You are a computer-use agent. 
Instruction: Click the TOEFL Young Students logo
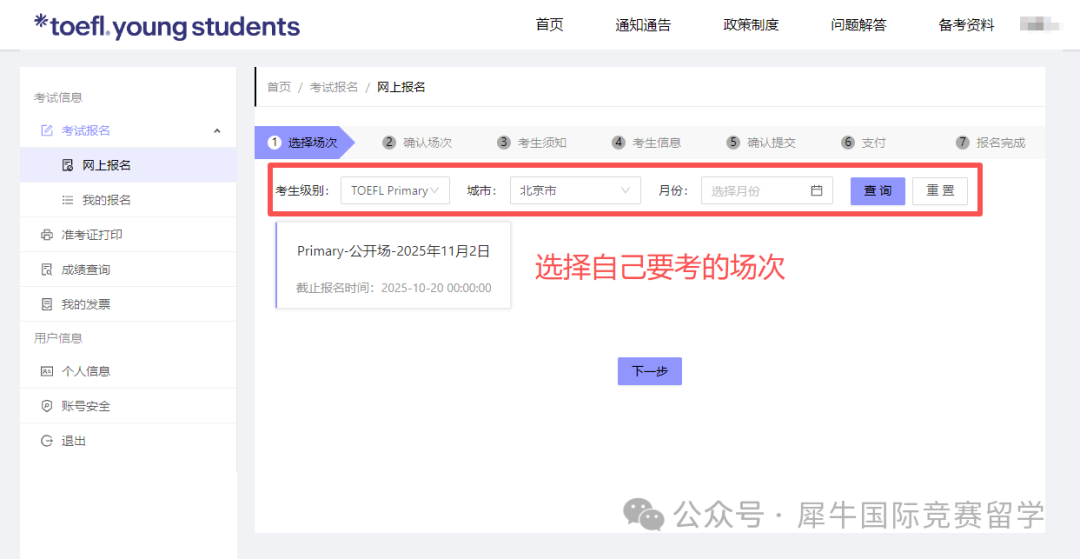coord(167,26)
